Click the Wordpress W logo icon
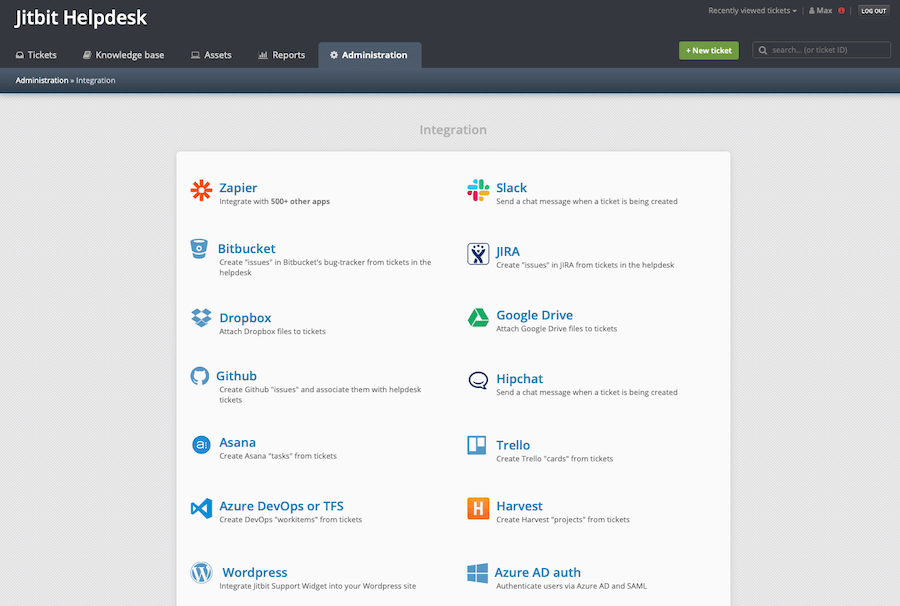This screenshot has height=606, width=900. tap(201, 572)
